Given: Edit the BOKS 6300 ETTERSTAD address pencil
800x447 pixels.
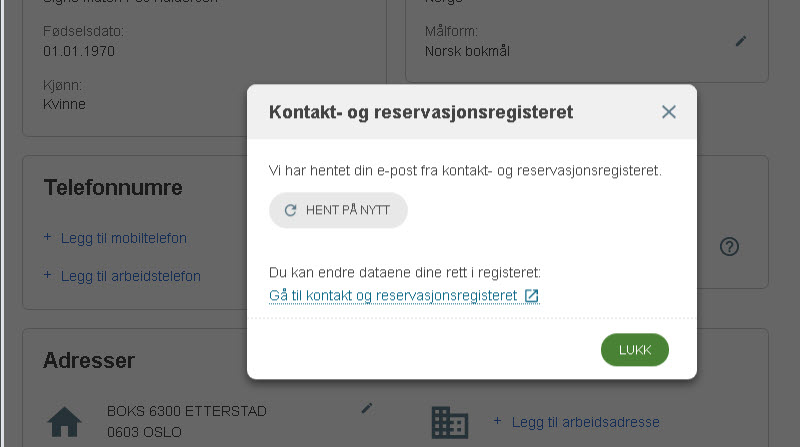Looking at the screenshot, I should tap(366, 408).
